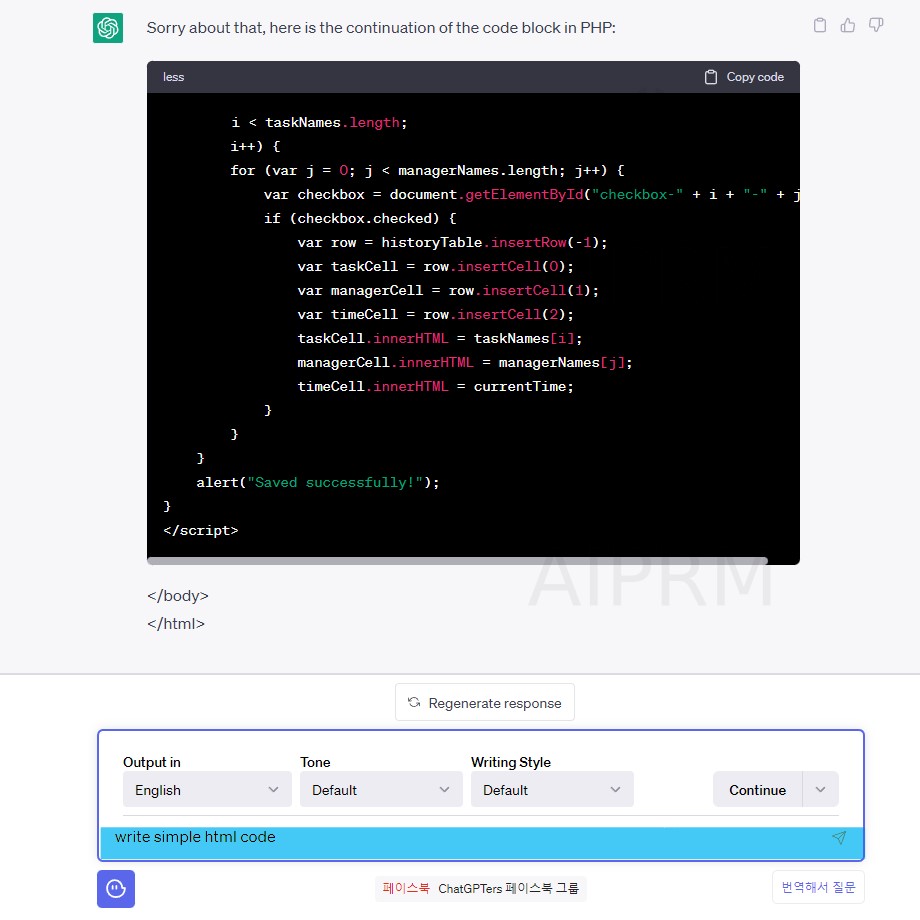Click the 'Writing Style' label
Viewport: 920px width, 920px height.
tap(511, 762)
